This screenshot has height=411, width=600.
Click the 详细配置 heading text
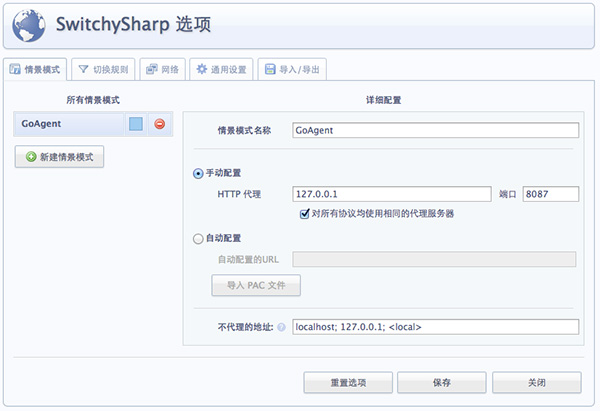pos(383,100)
